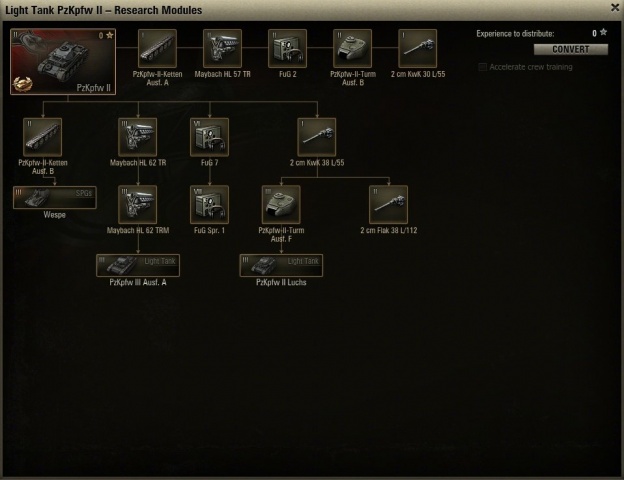Viewport: 624px width, 480px height.
Task: Click the 2 cm KwK 30 L/55 gun icon
Action: click(x=417, y=48)
